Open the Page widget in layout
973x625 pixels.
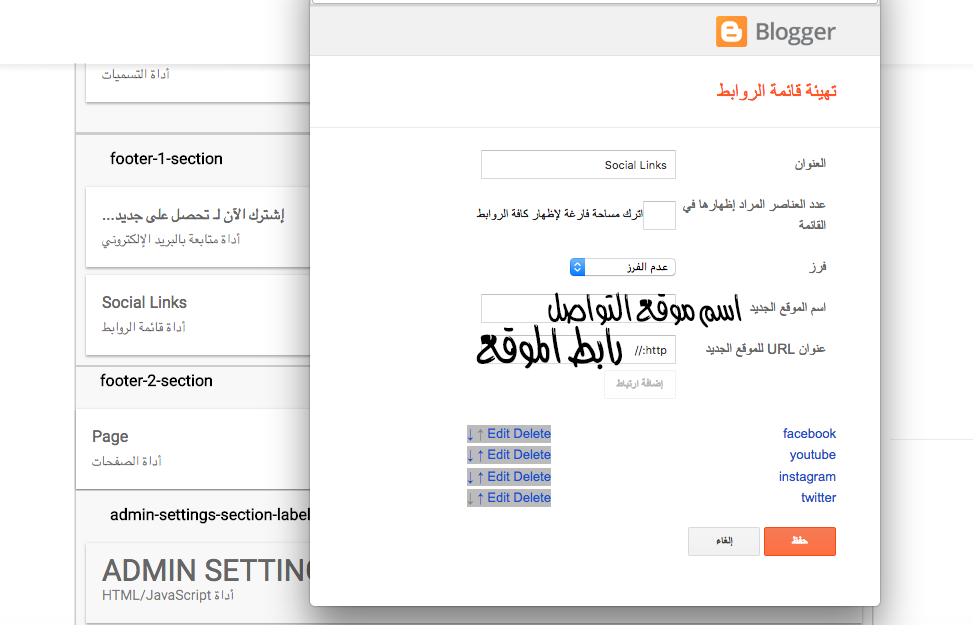tap(193, 449)
